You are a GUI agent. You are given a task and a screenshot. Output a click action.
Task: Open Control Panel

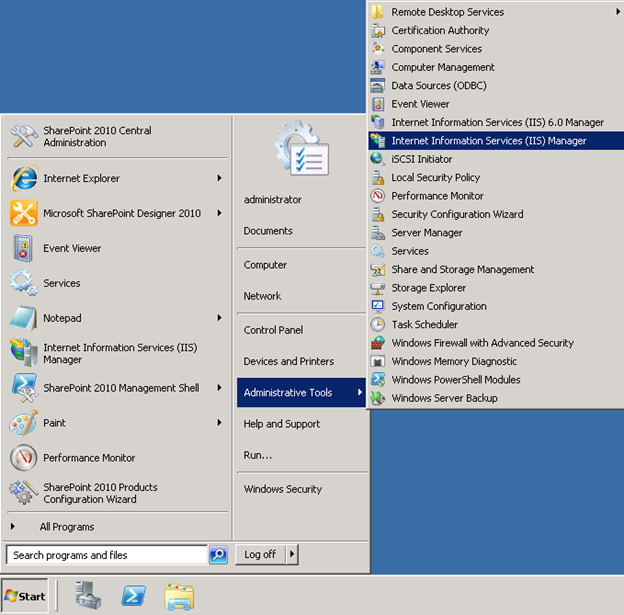(x=273, y=330)
